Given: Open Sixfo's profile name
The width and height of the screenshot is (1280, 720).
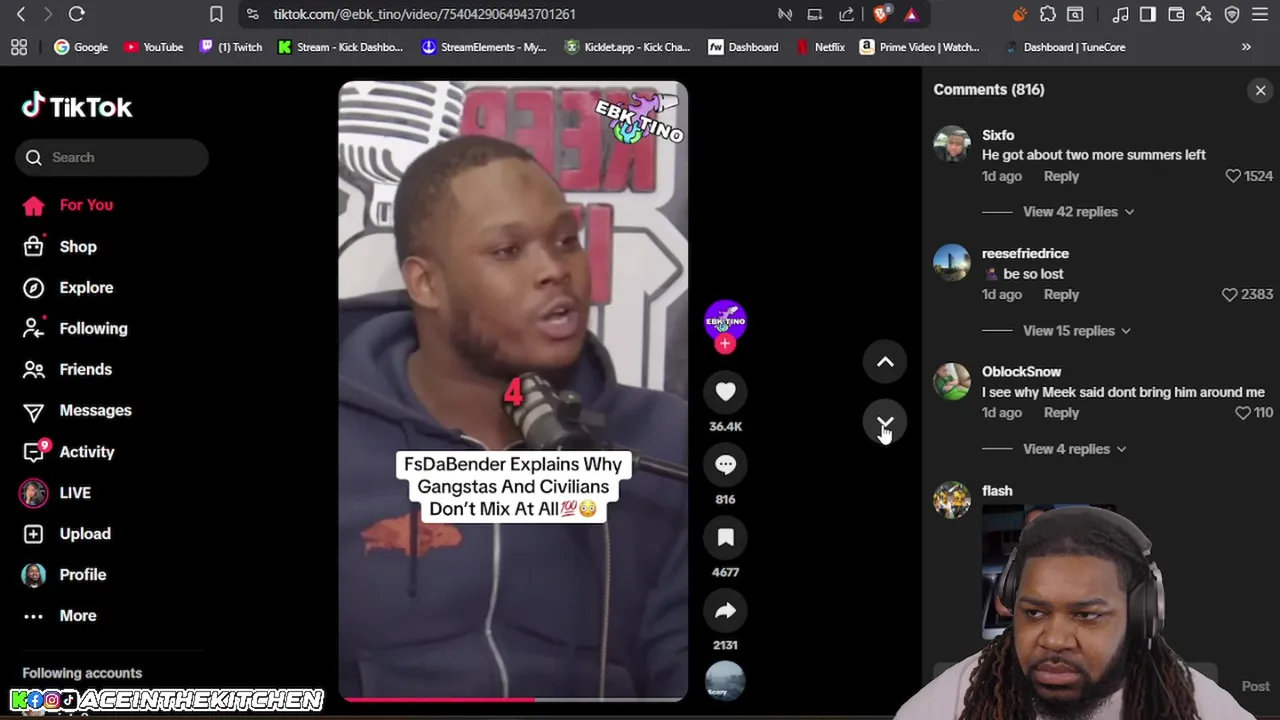Looking at the screenshot, I should [998, 135].
